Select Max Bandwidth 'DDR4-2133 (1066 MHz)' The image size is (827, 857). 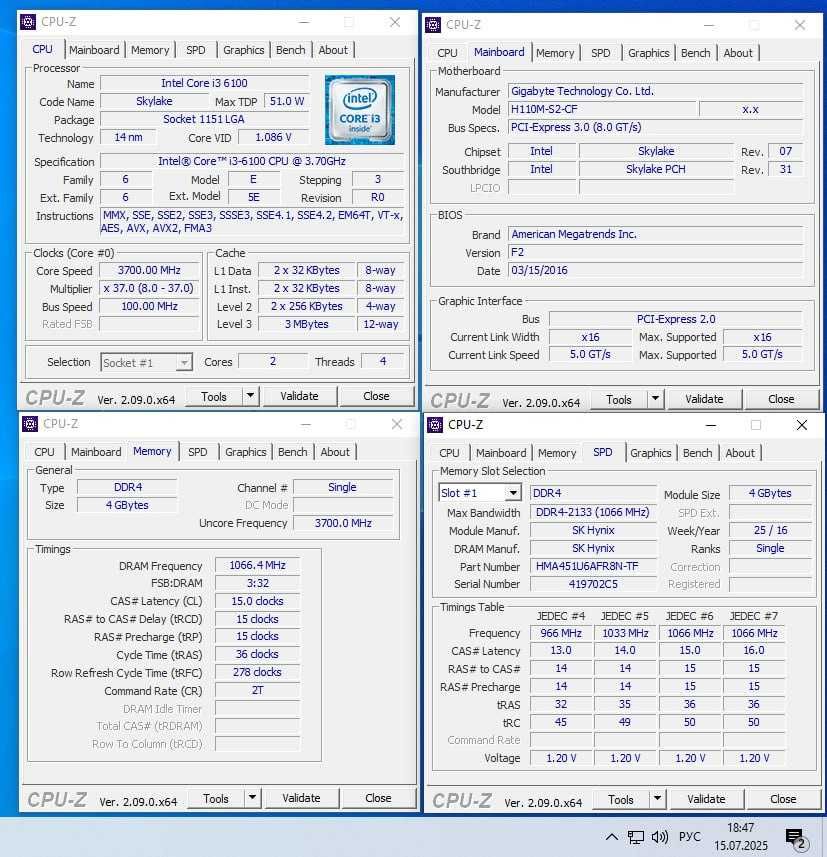[593, 512]
